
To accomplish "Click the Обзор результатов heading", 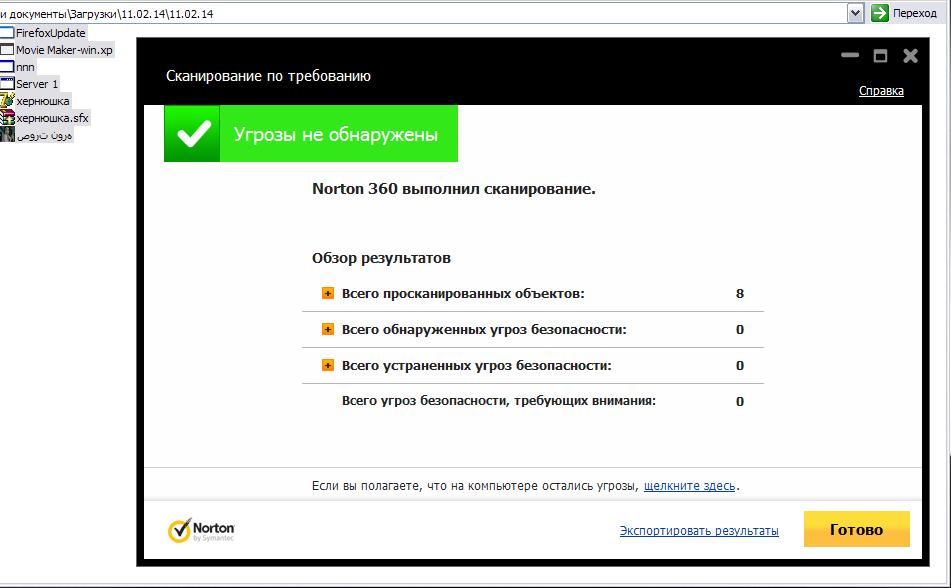I will click(x=381, y=258).
